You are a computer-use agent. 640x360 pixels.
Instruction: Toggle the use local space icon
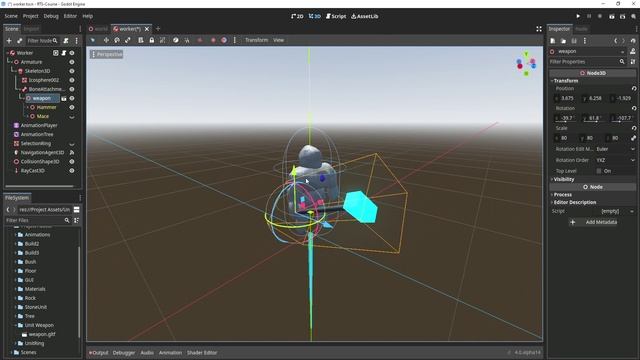pos(176,40)
